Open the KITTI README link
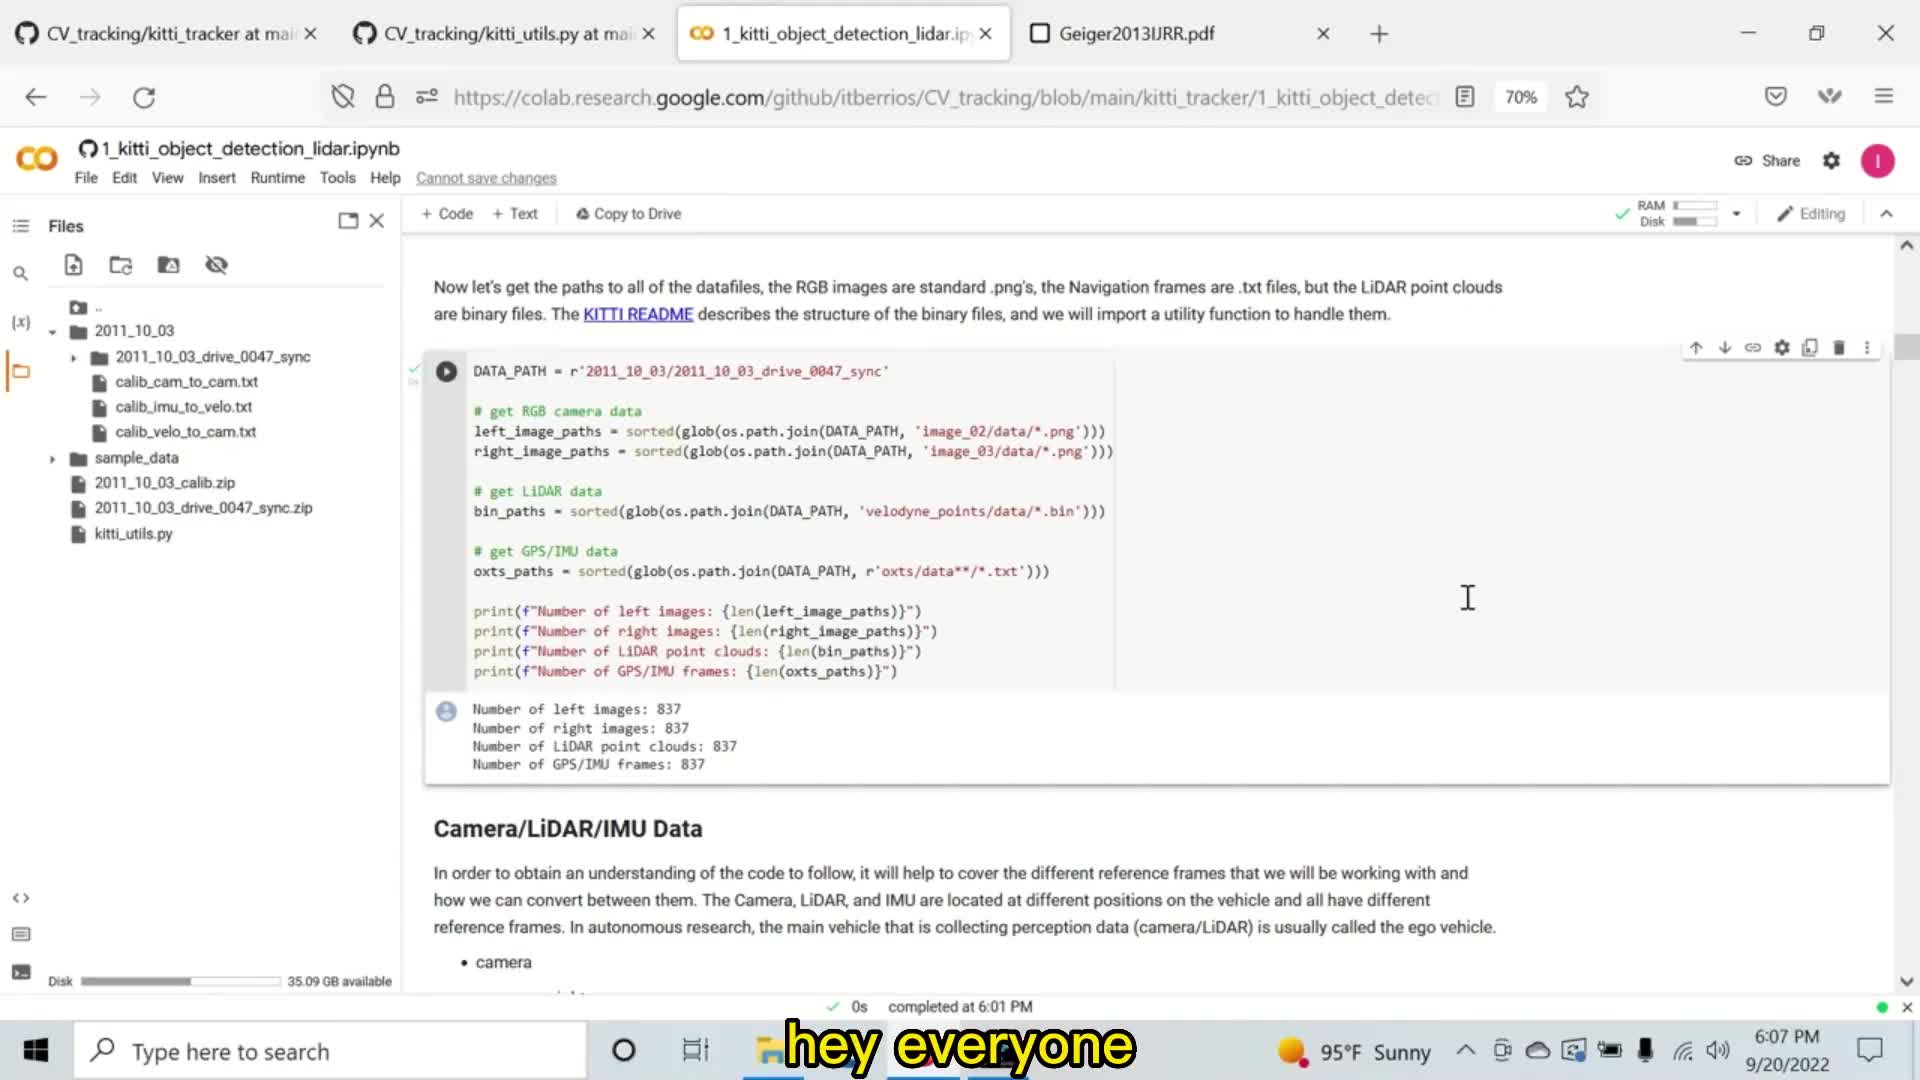The image size is (1920, 1080). (638, 314)
